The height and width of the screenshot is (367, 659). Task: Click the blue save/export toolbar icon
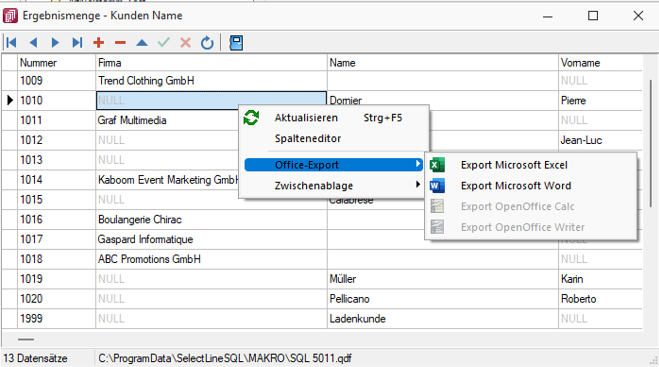tap(236, 42)
